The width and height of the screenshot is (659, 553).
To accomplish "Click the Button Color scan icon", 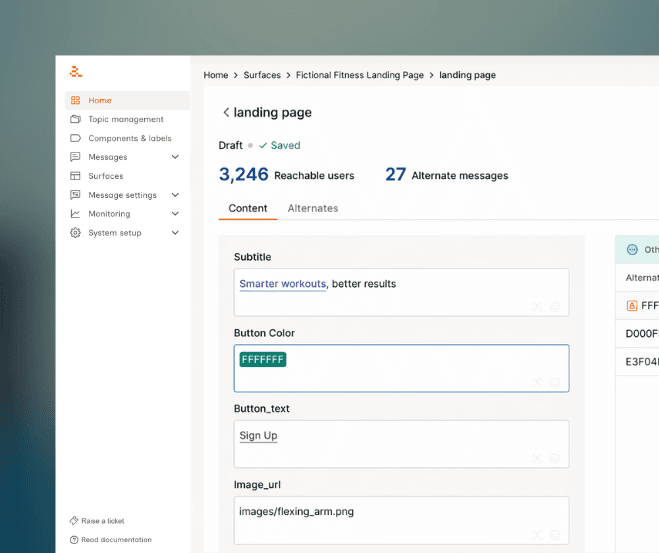I will pos(537,382).
